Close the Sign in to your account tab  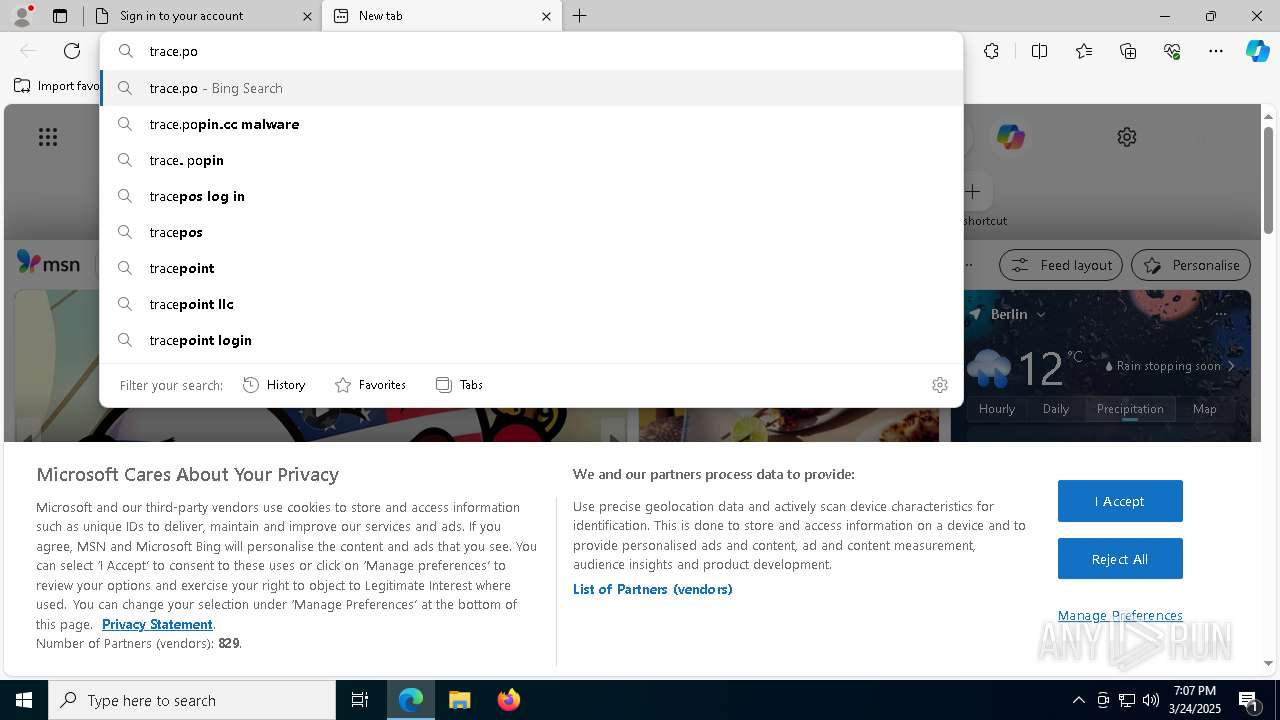[307, 16]
